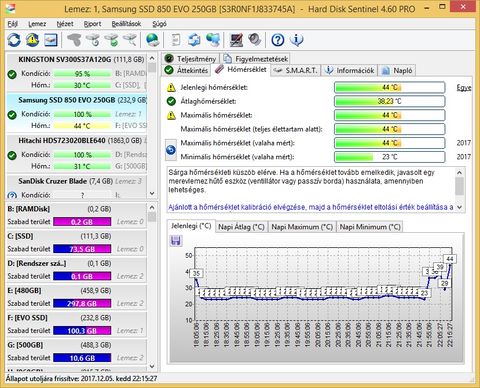The height and width of the screenshot is (388, 480).
Task: Click the green globe toolbar icon
Action: tap(153, 40)
